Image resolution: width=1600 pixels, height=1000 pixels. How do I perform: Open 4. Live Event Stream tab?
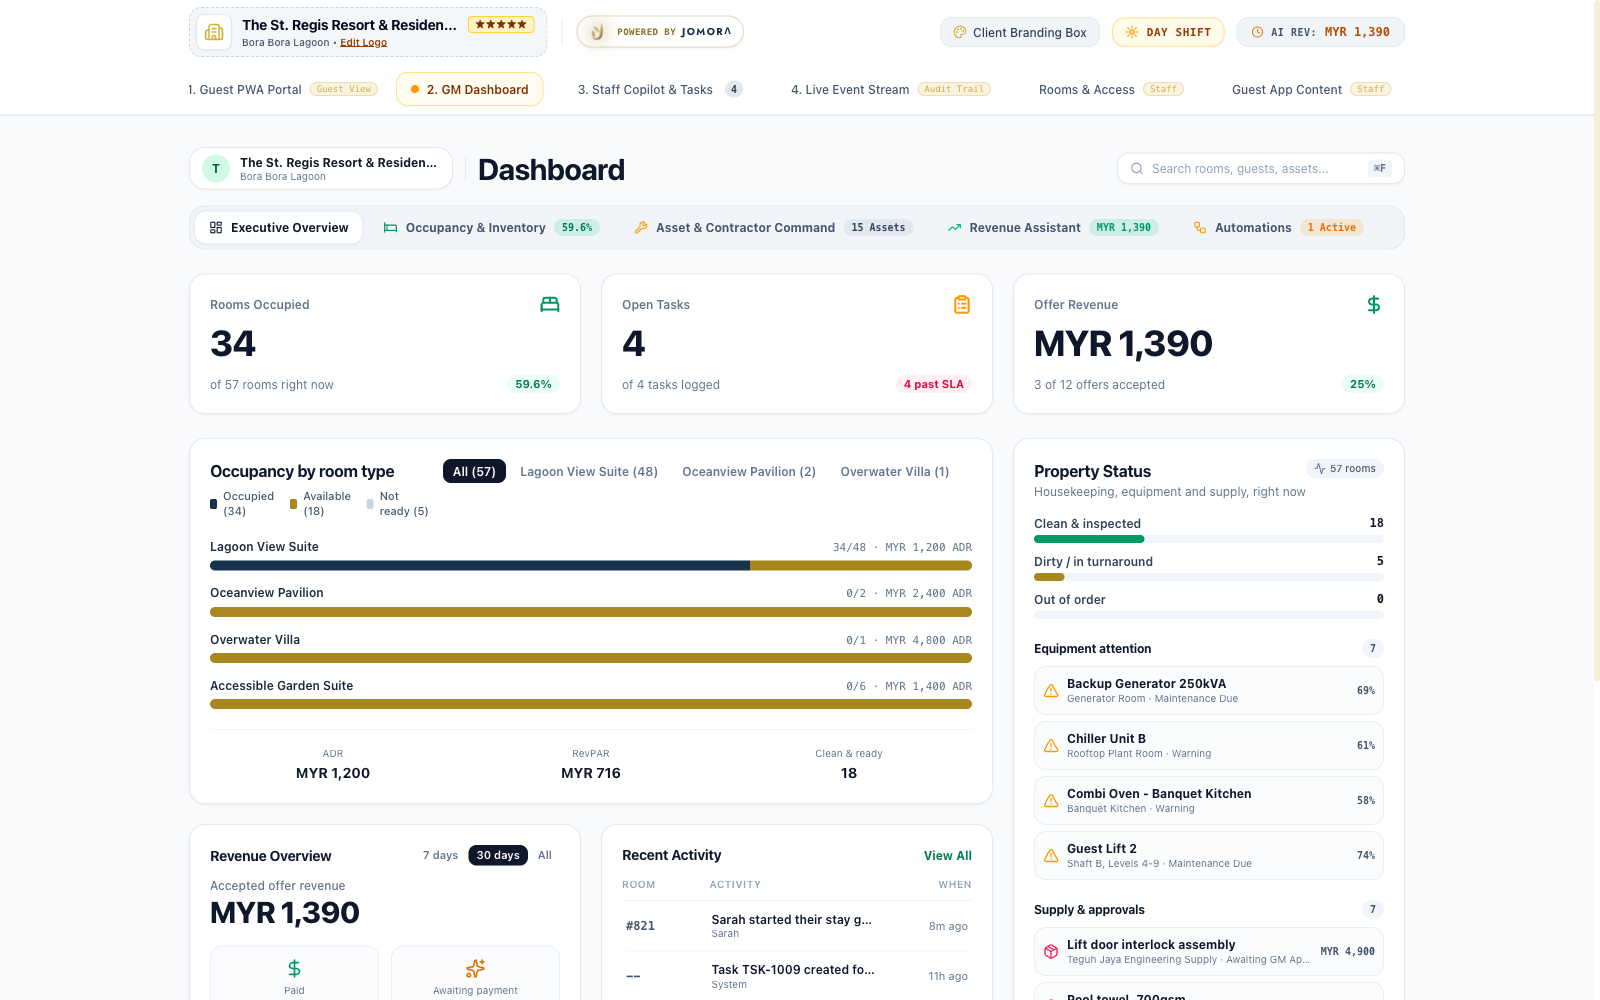tap(890, 89)
